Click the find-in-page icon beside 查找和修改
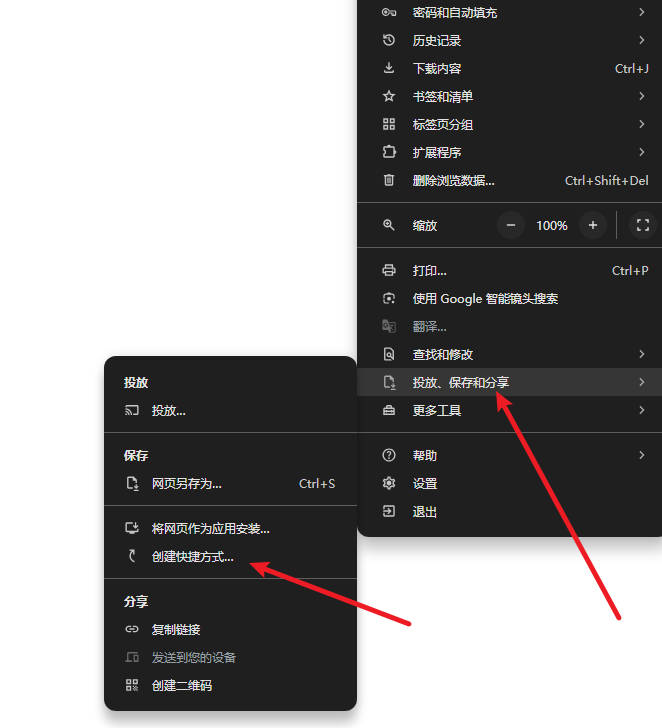Image resolution: width=662 pixels, height=728 pixels. [389, 354]
